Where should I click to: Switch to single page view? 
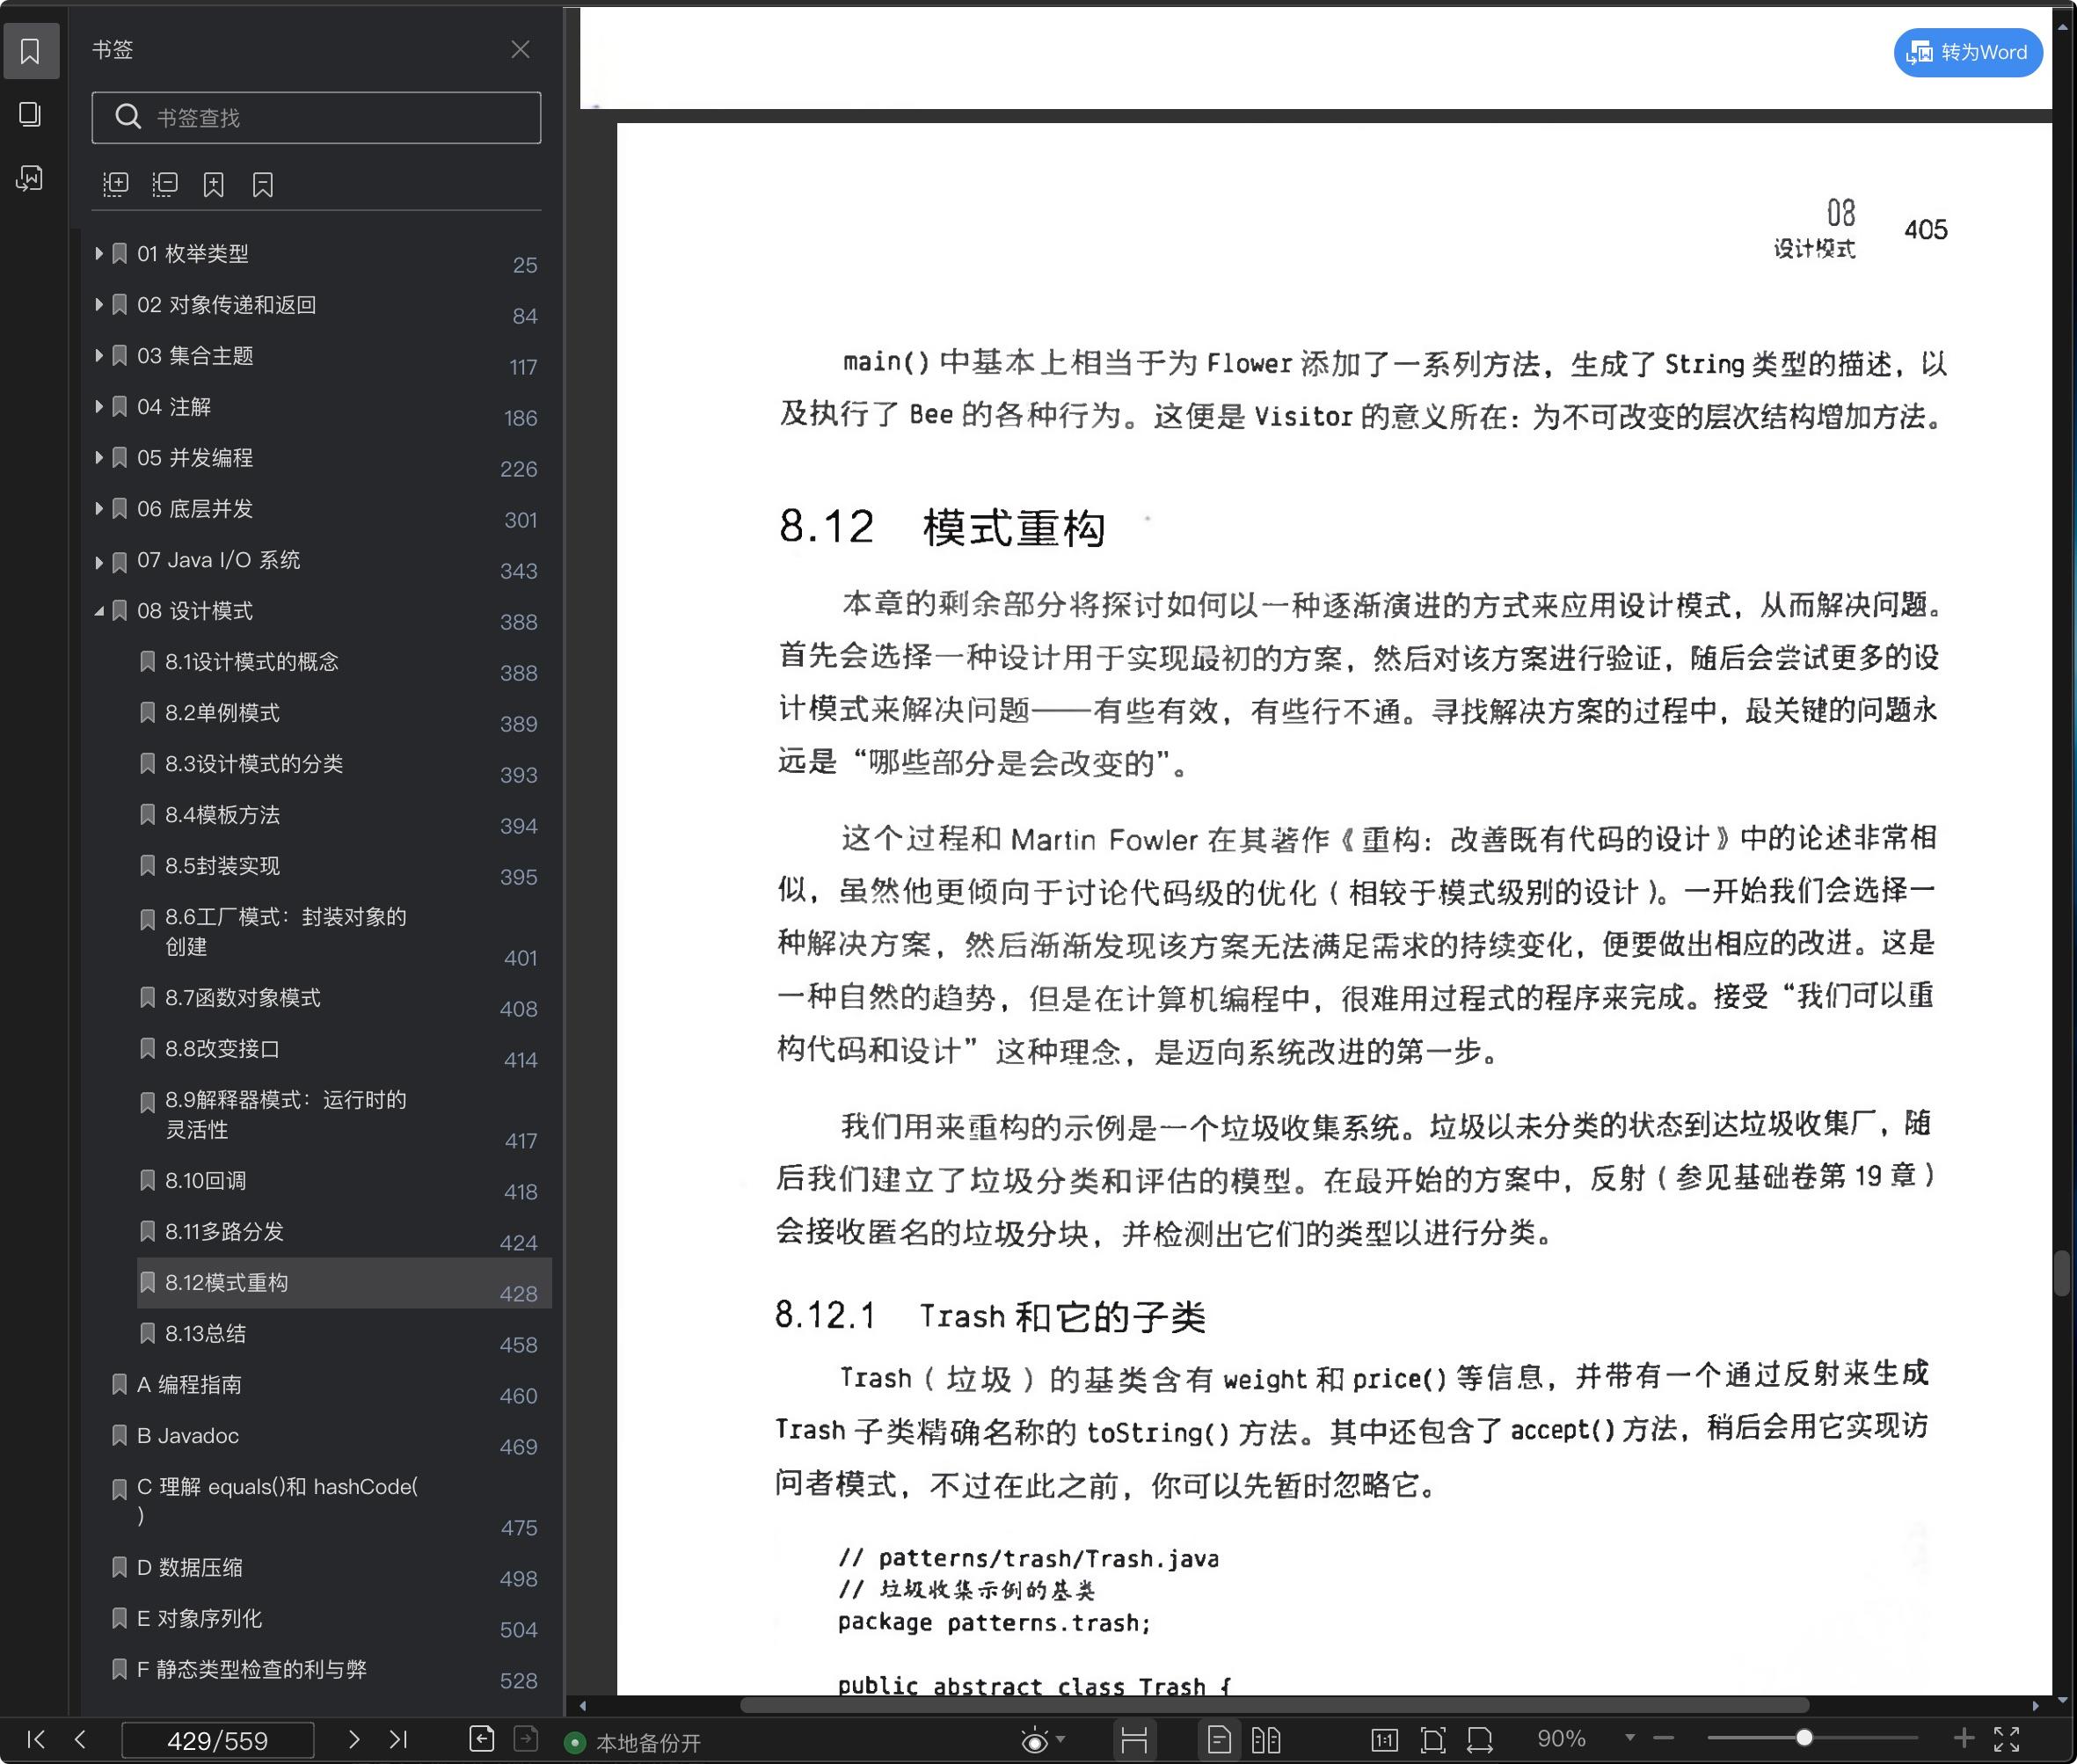[x=1219, y=1740]
